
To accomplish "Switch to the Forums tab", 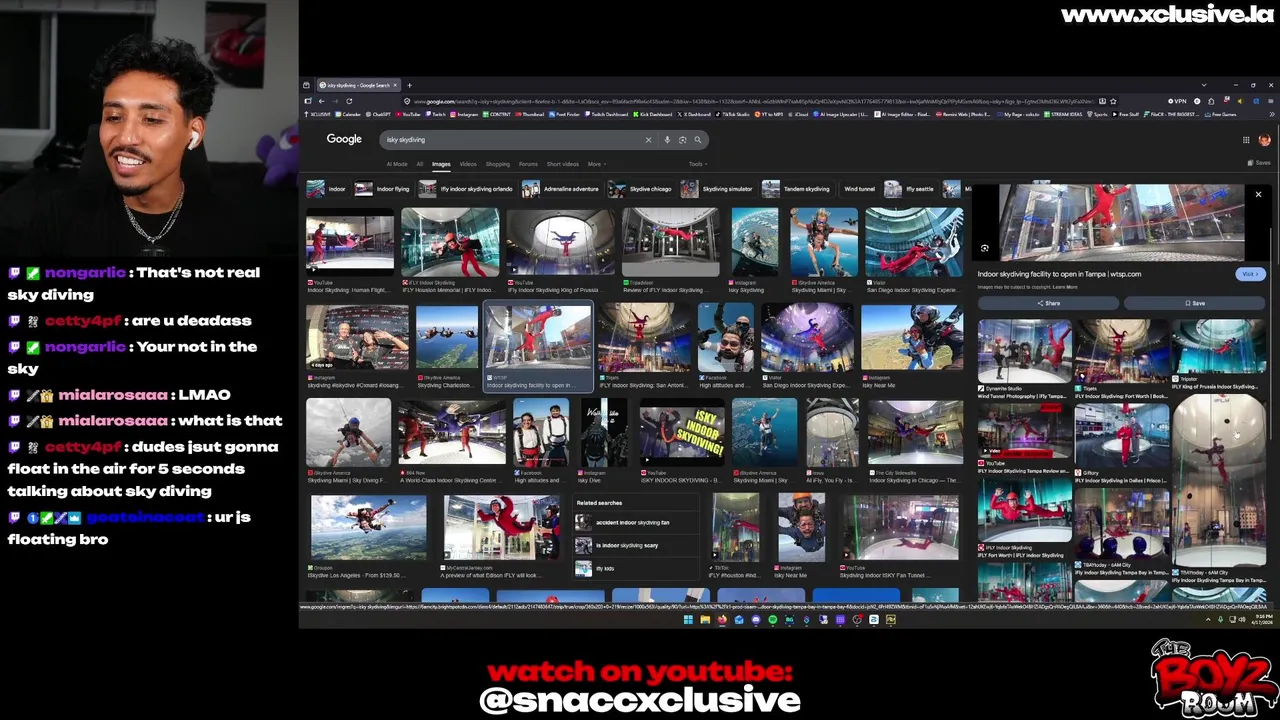I will pyautogui.click(x=528, y=164).
